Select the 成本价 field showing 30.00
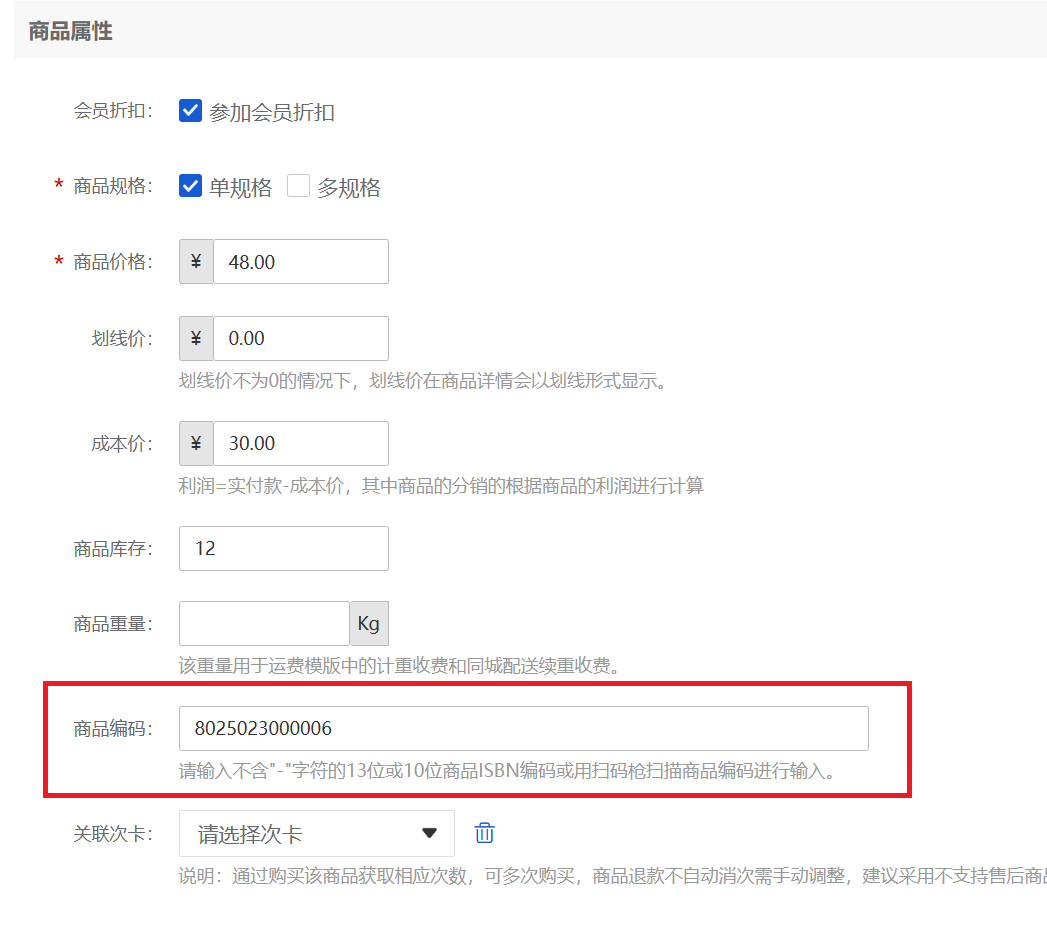Image resolution: width=1047 pixels, height=926 pixels. pyautogui.click(x=300, y=444)
